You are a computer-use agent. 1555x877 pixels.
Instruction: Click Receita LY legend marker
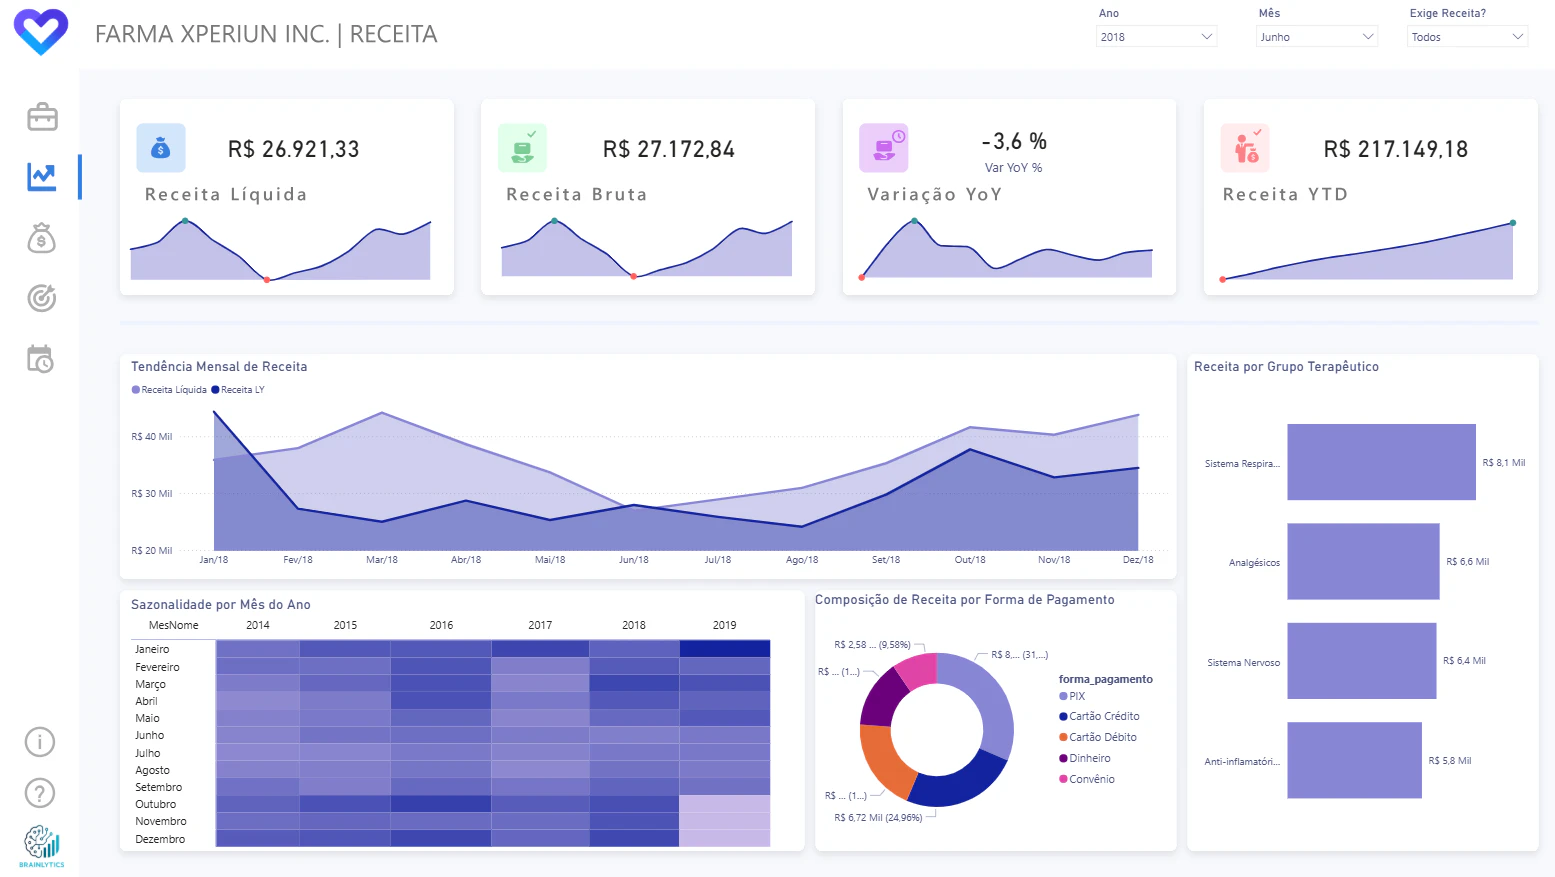pos(215,390)
